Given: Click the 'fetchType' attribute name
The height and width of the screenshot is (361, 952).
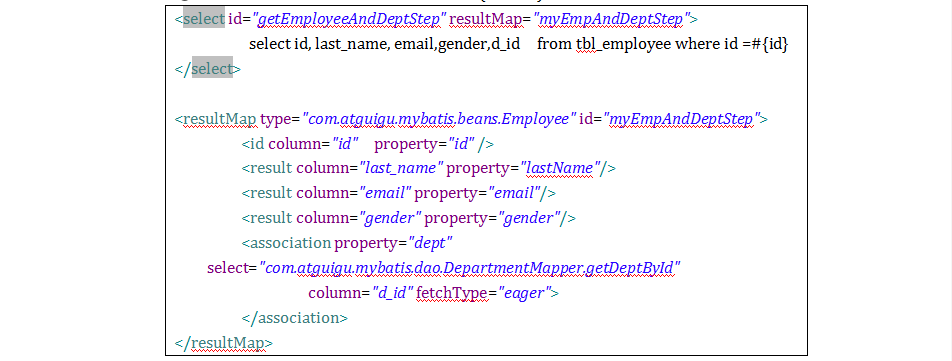Looking at the screenshot, I should point(452,293).
